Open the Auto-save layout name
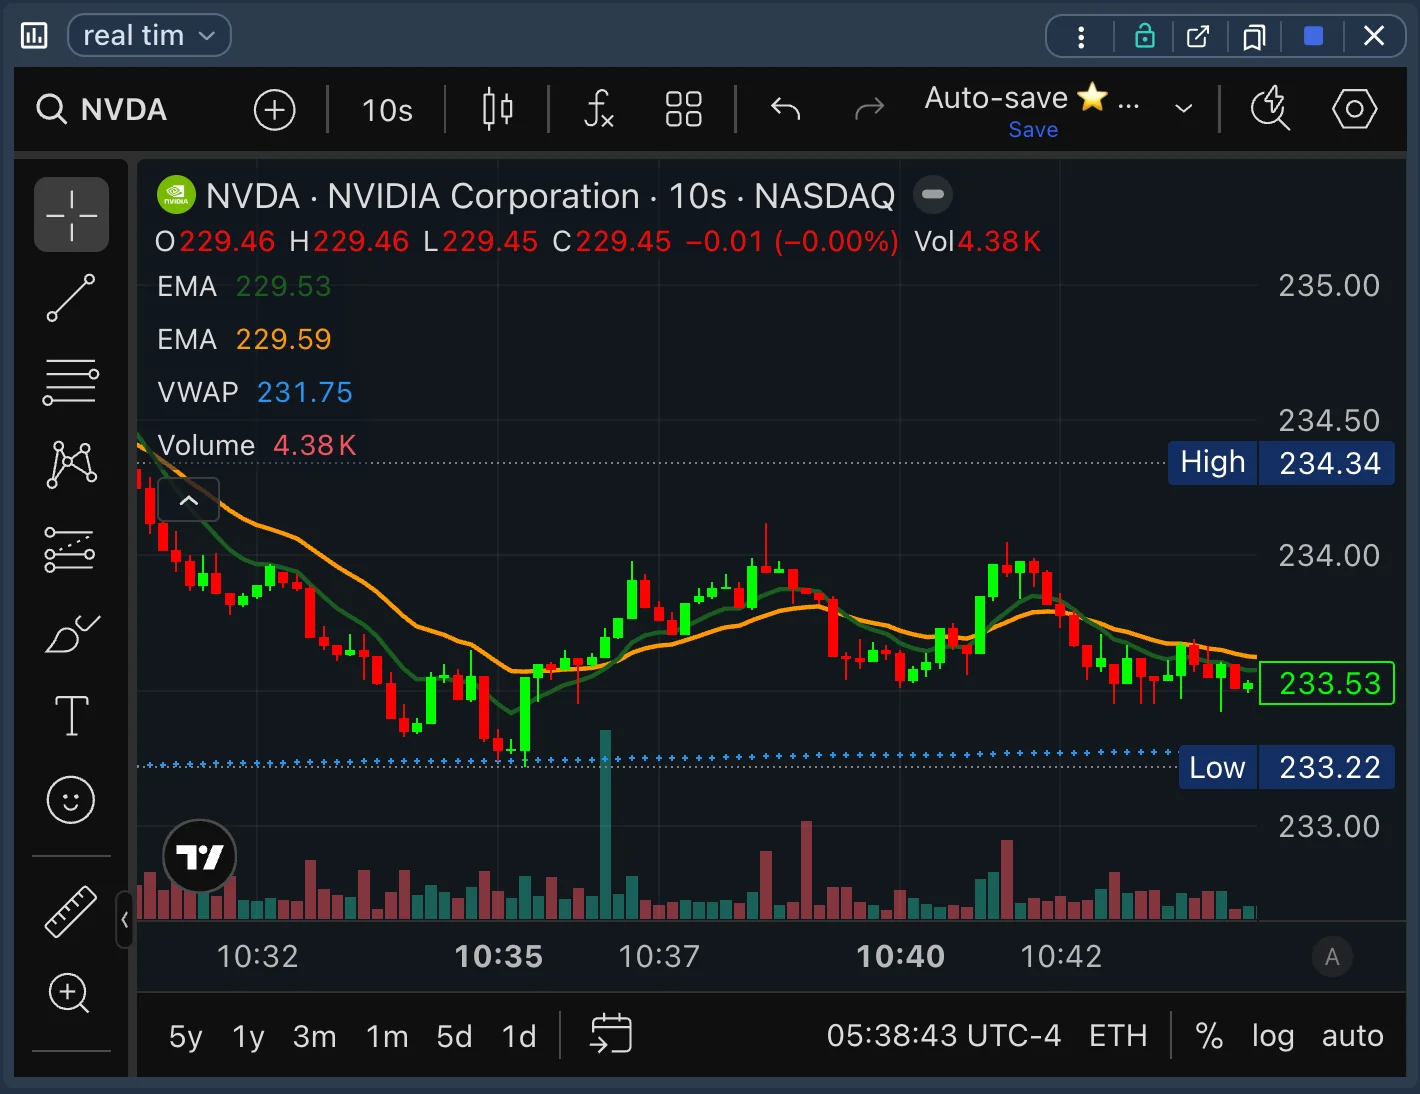Viewport: 1420px width, 1094px height. (x=1031, y=98)
